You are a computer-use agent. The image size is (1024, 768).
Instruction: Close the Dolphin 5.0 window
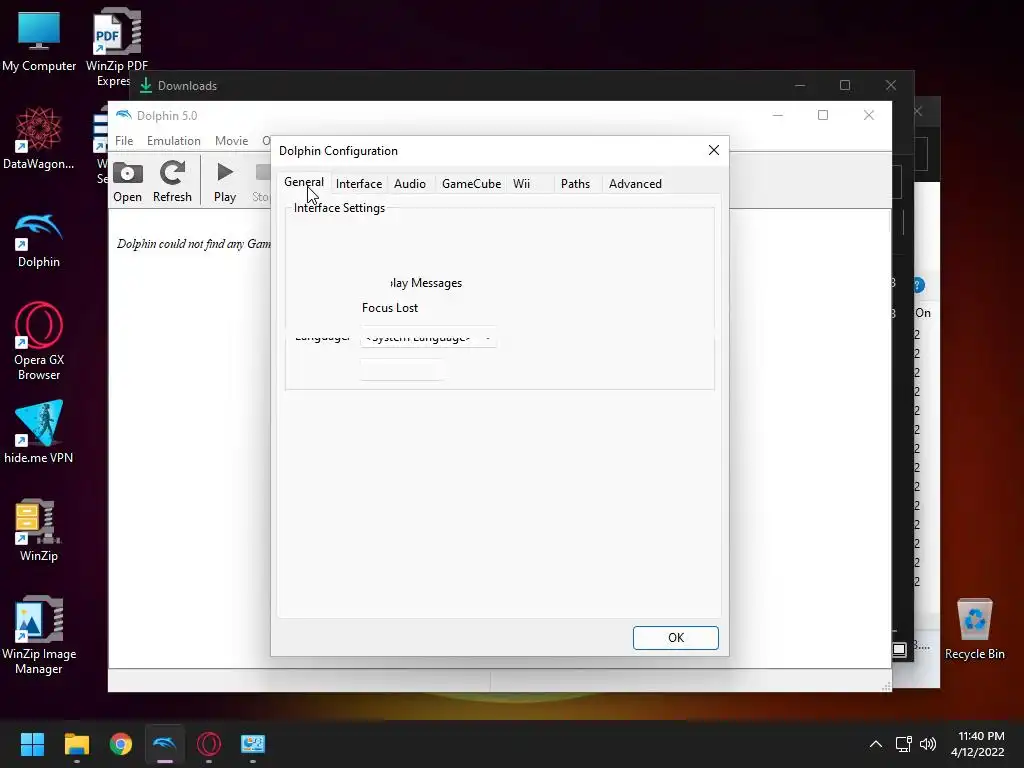(x=869, y=115)
